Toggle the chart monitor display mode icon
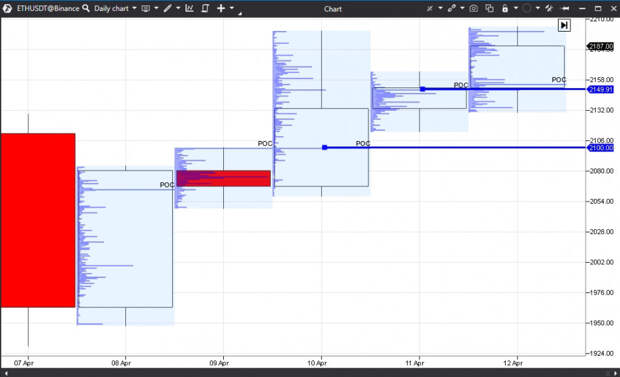Image resolution: width=620 pixels, height=377 pixels. pyautogui.click(x=146, y=8)
